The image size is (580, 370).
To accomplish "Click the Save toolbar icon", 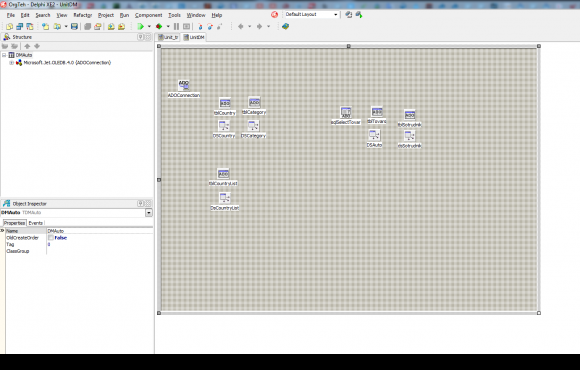I will (x=74, y=26).
